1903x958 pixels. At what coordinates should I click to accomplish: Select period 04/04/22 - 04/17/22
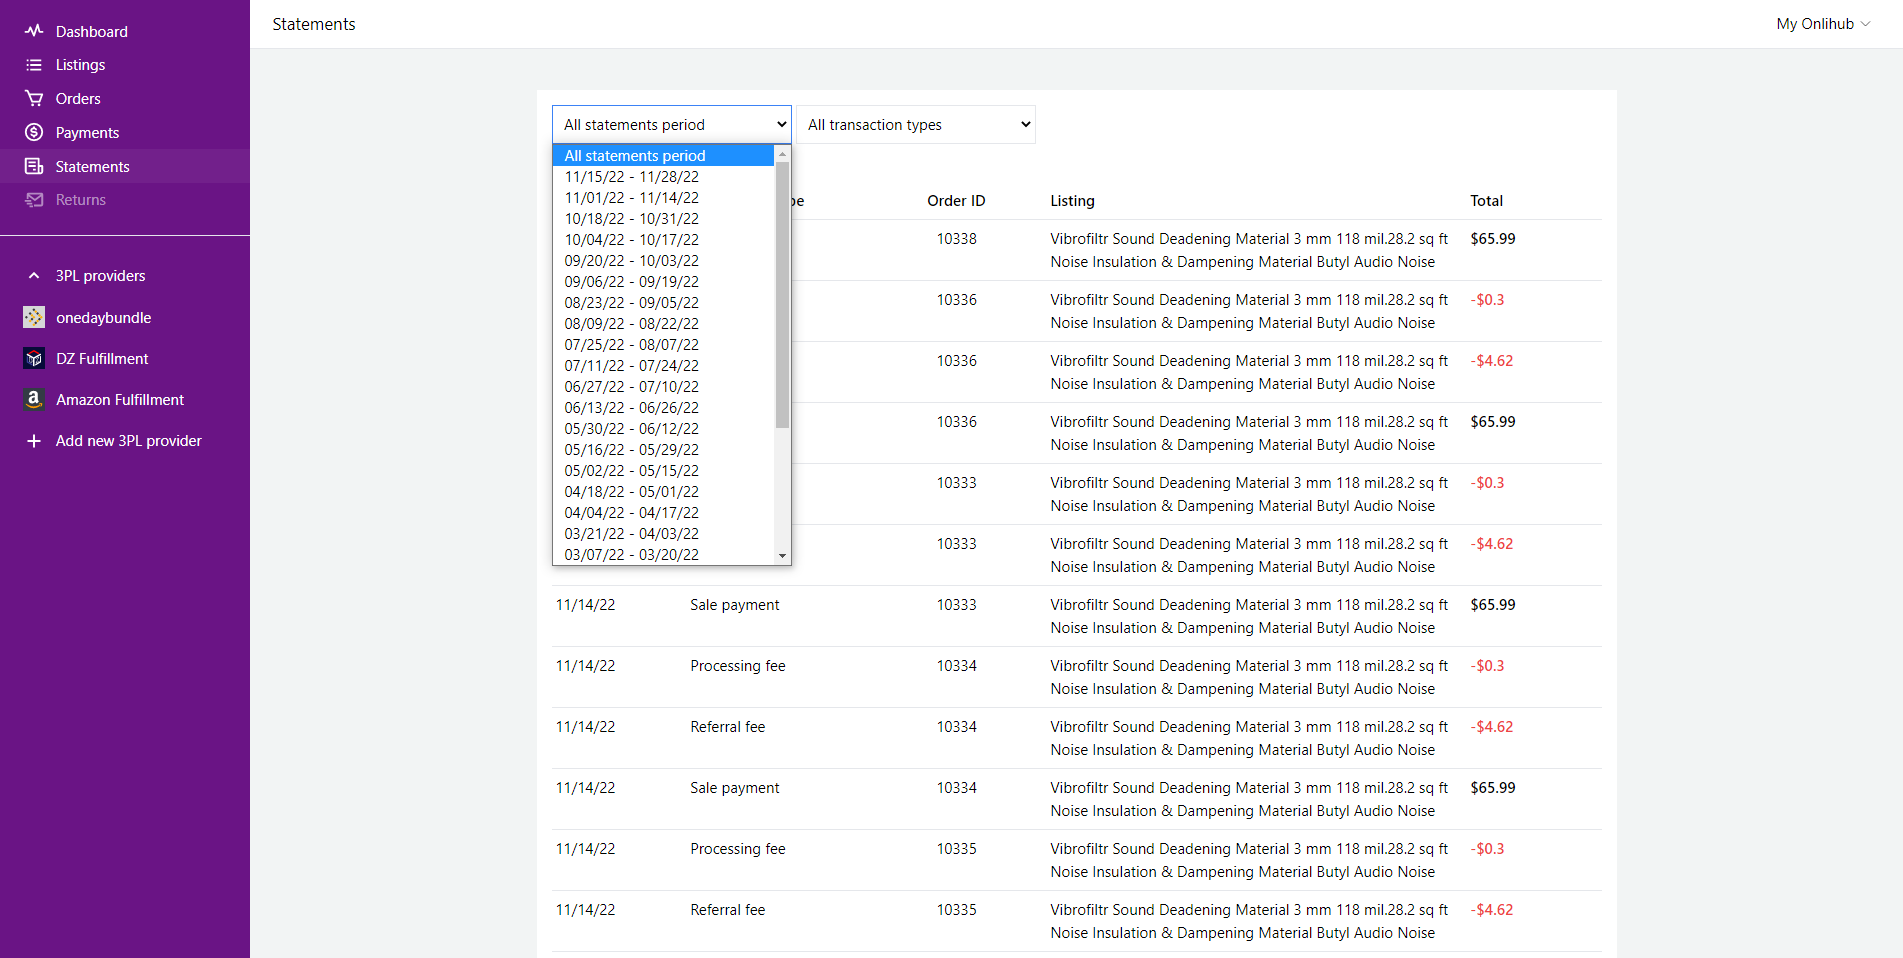(663, 513)
